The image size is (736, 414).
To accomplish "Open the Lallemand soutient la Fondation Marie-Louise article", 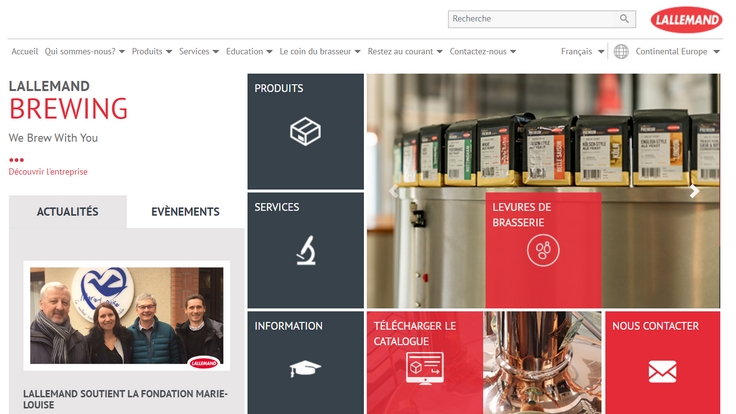I will click(x=125, y=399).
